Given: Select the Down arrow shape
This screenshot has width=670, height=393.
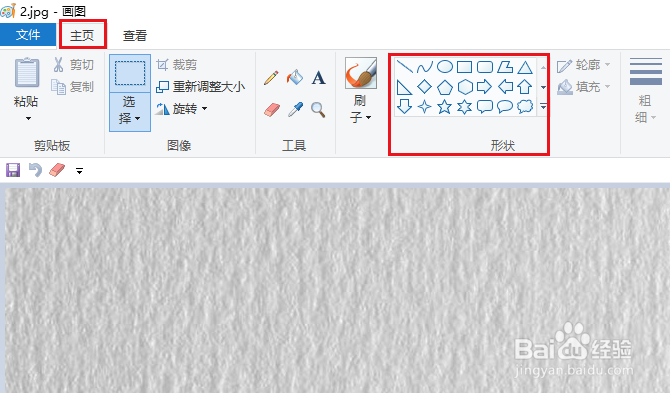Looking at the screenshot, I should (x=404, y=106).
